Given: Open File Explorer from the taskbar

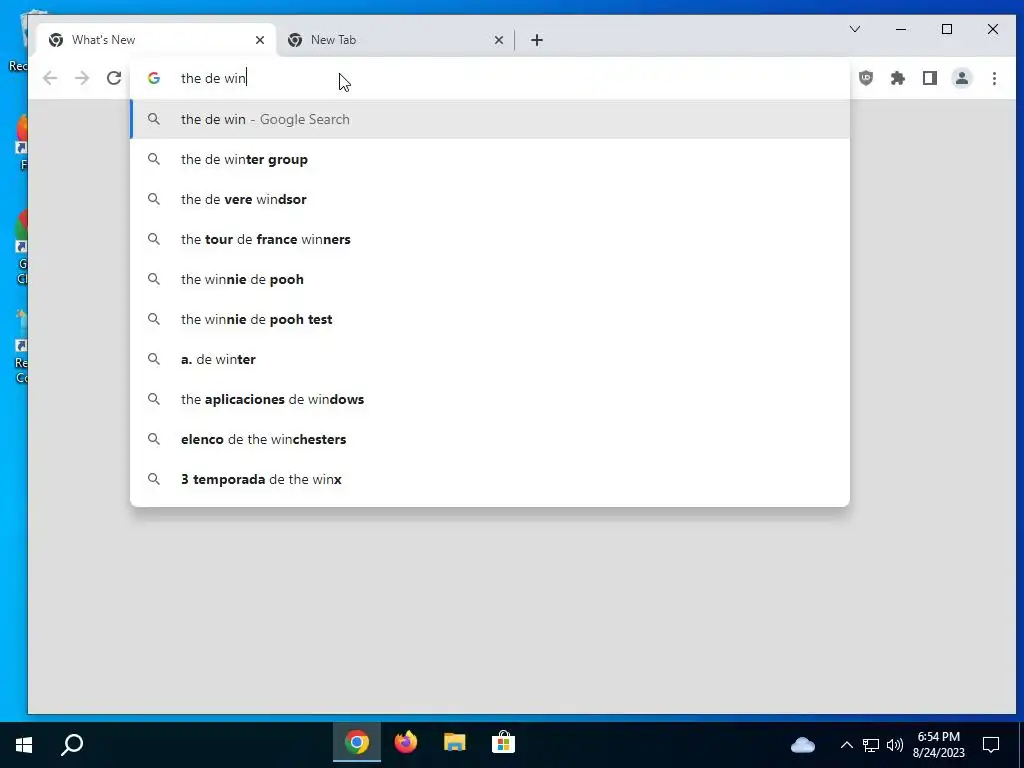Looking at the screenshot, I should 455,743.
